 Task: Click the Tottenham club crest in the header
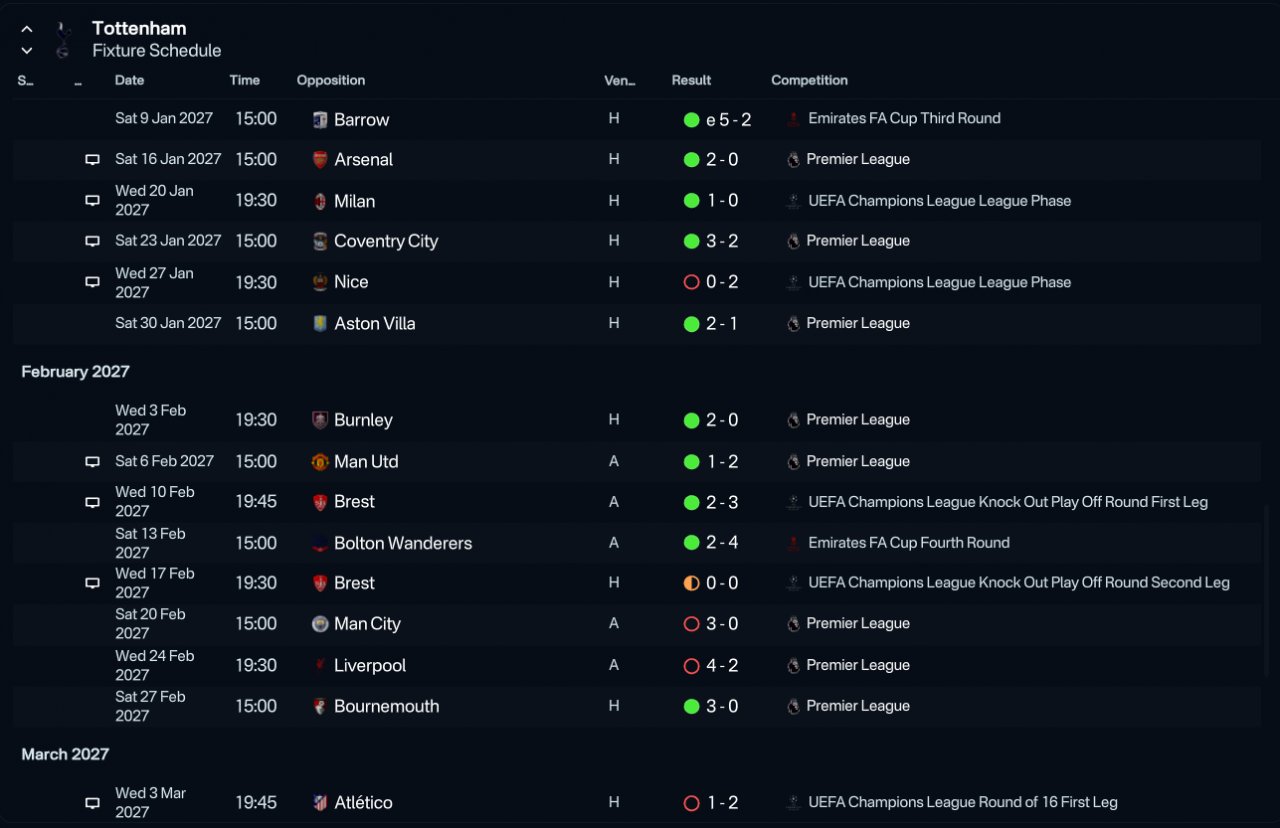point(63,39)
